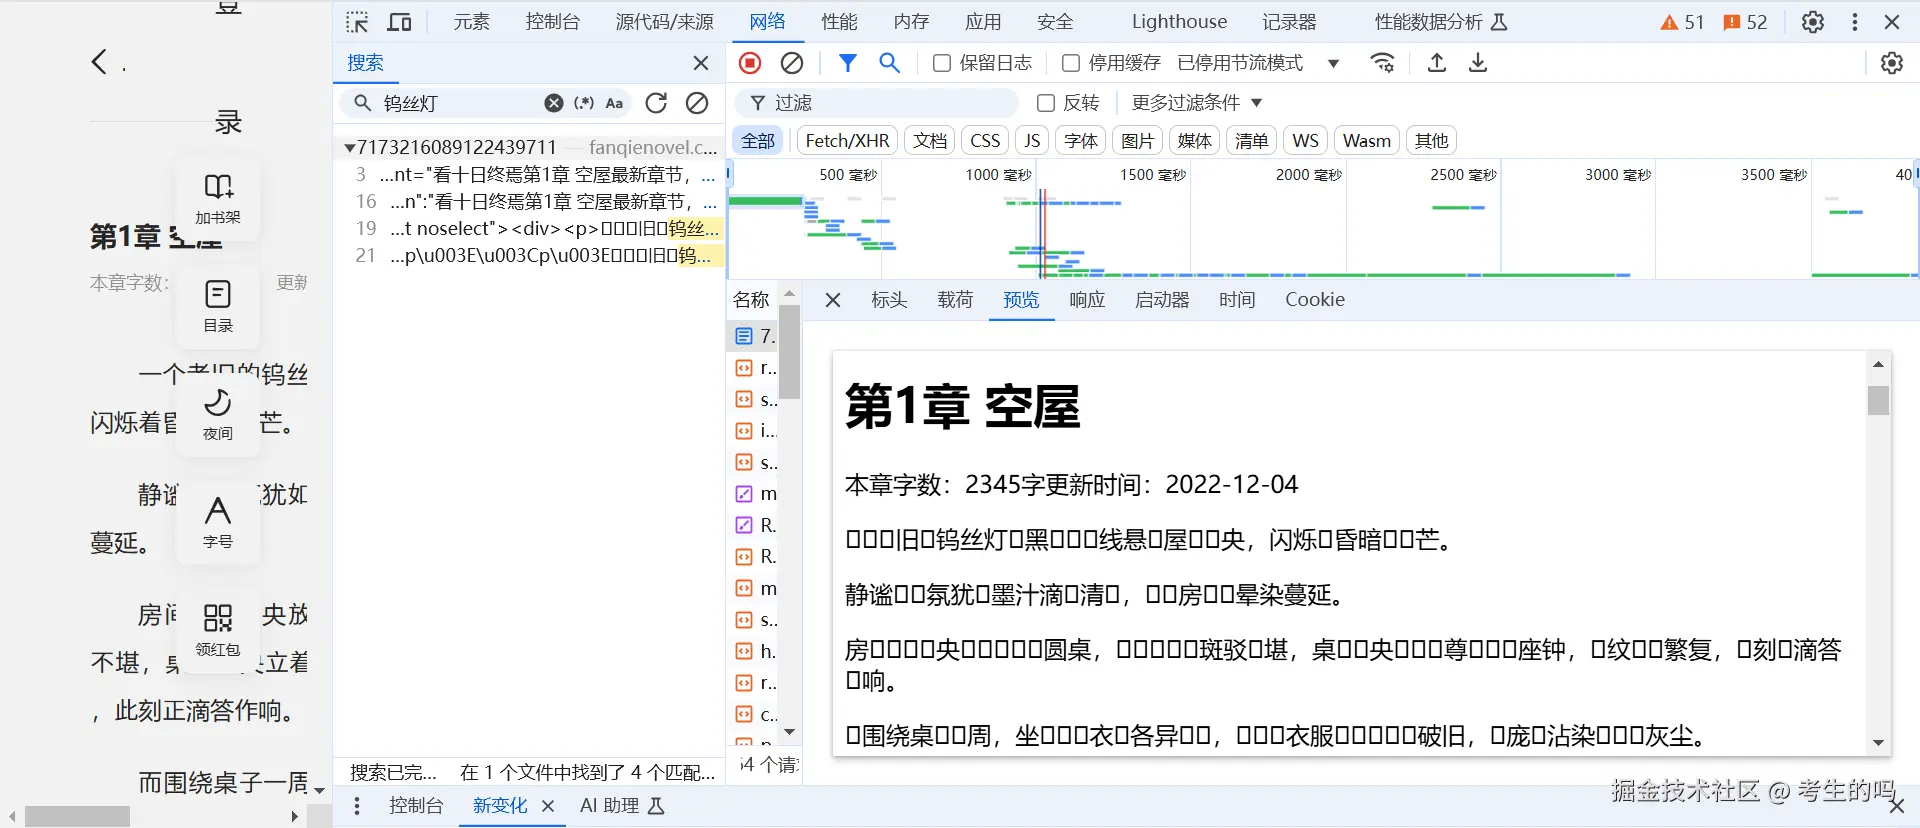Image resolution: width=1920 pixels, height=828 pixels.
Task: Click the page horizontal scrollbar thumb
Action: [x=78, y=816]
